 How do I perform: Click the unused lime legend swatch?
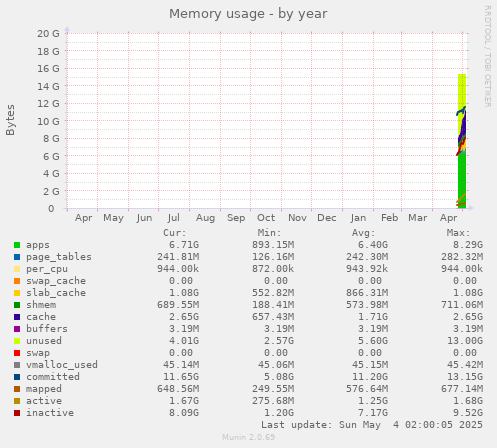click(17, 341)
